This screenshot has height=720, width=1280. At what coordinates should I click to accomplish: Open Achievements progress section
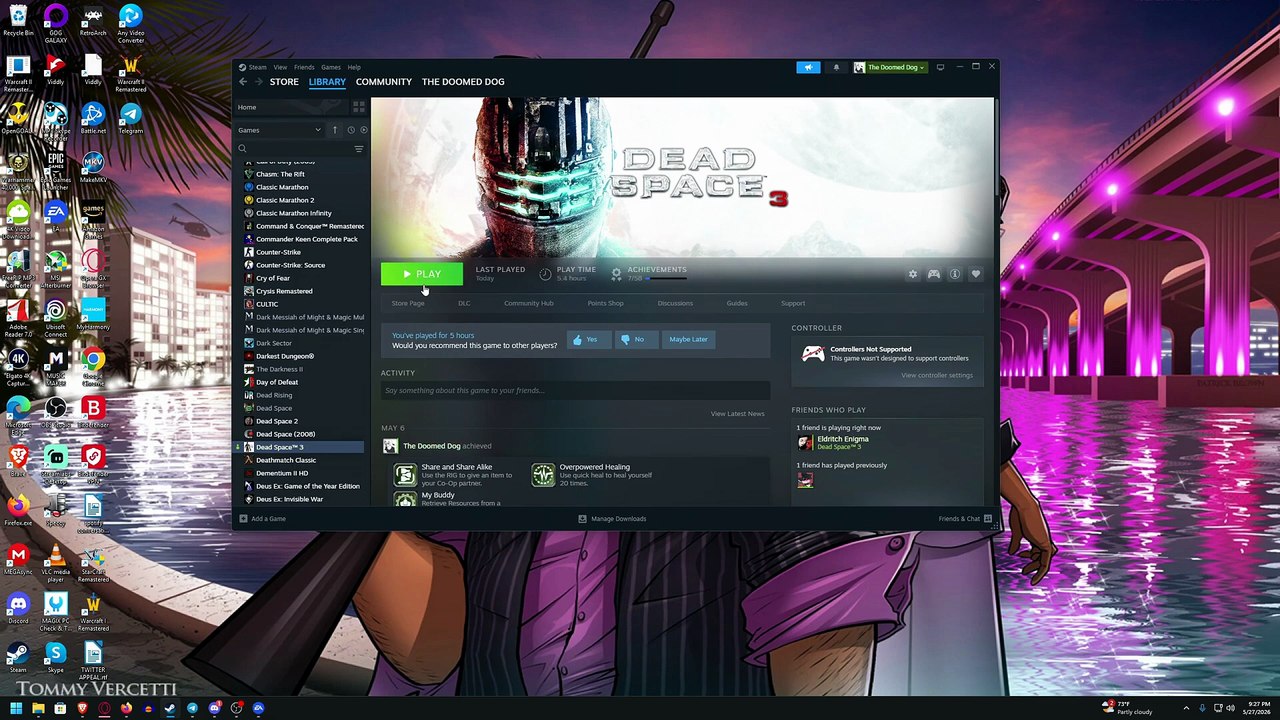click(650, 273)
